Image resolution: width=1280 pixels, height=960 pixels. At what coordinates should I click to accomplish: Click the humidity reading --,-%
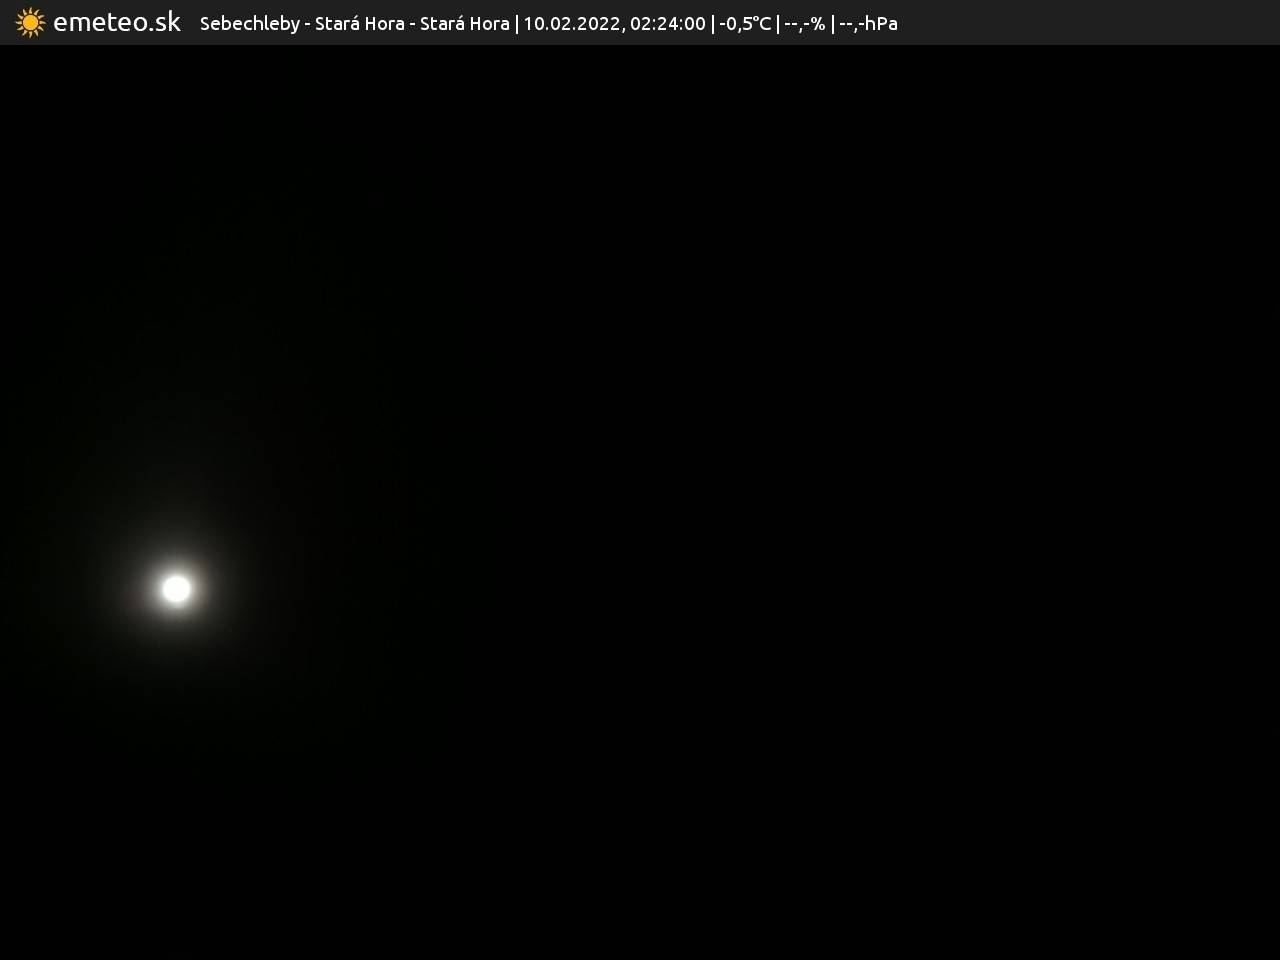804,23
